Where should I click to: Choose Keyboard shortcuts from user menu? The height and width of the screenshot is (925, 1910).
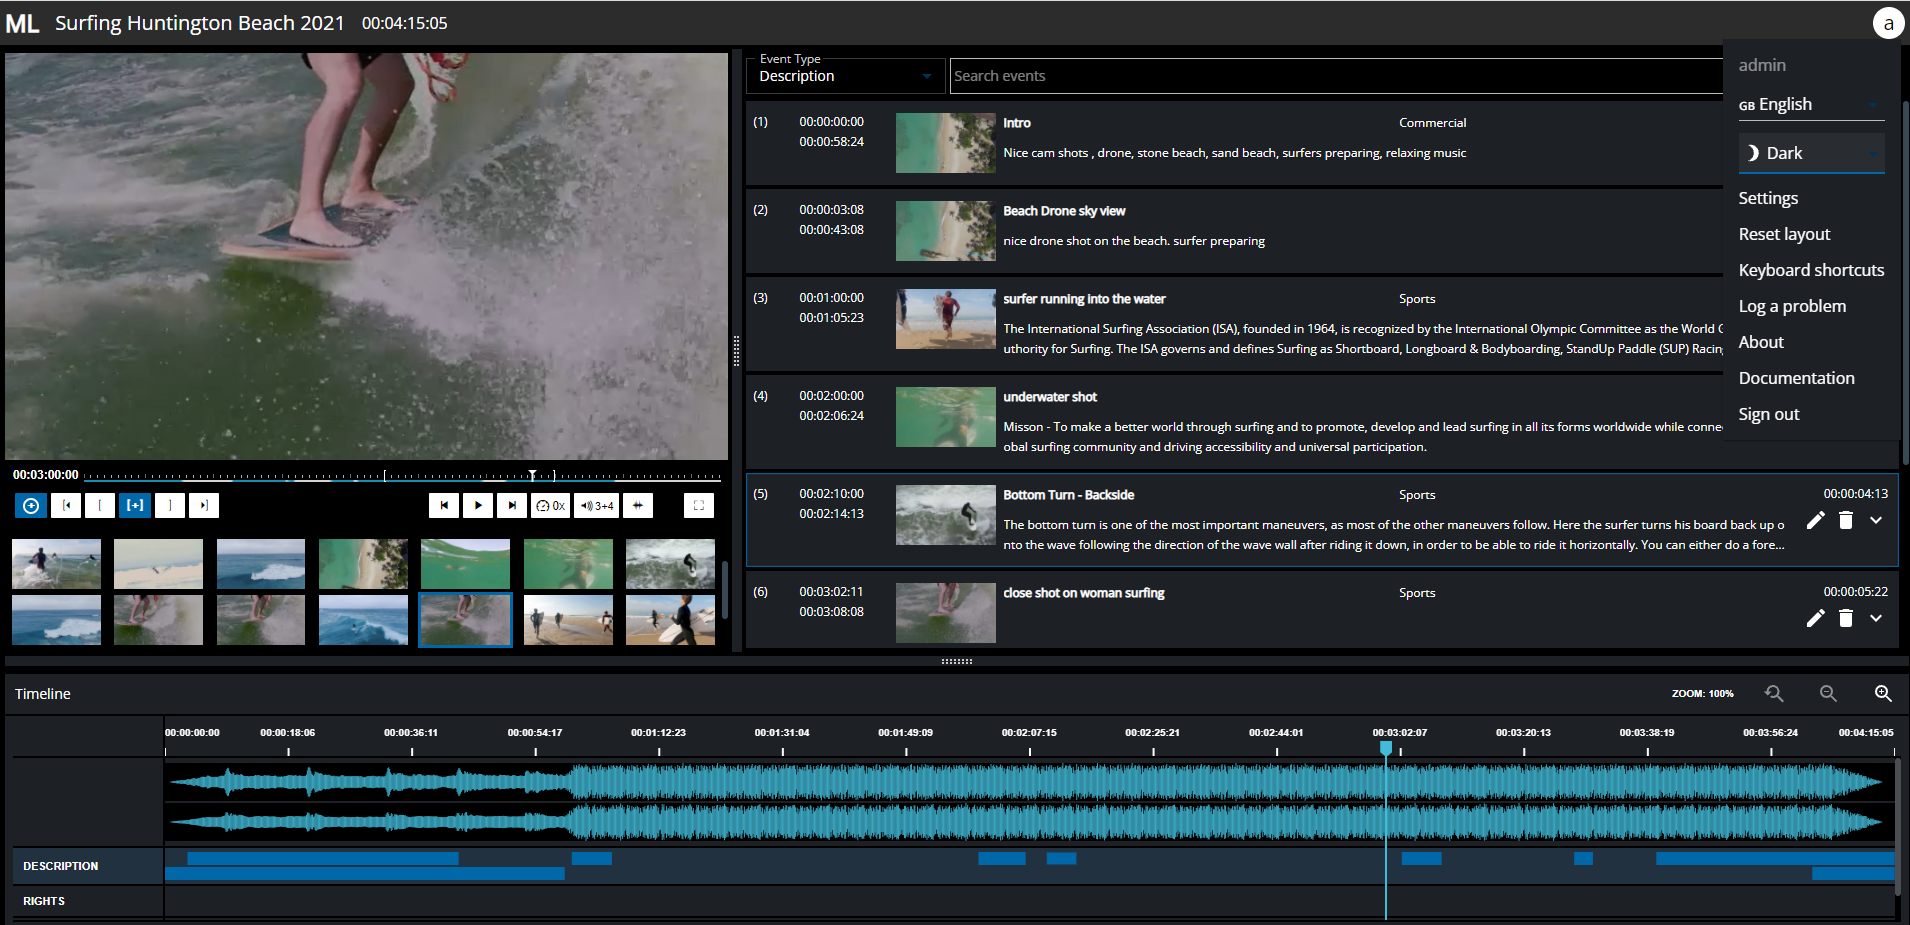(1811, 270)
